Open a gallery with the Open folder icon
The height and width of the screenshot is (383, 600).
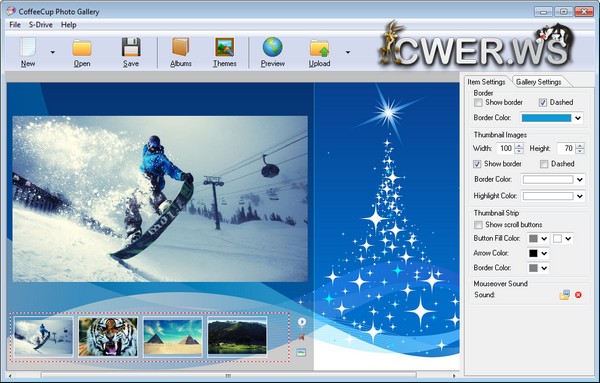pos(82,48)
